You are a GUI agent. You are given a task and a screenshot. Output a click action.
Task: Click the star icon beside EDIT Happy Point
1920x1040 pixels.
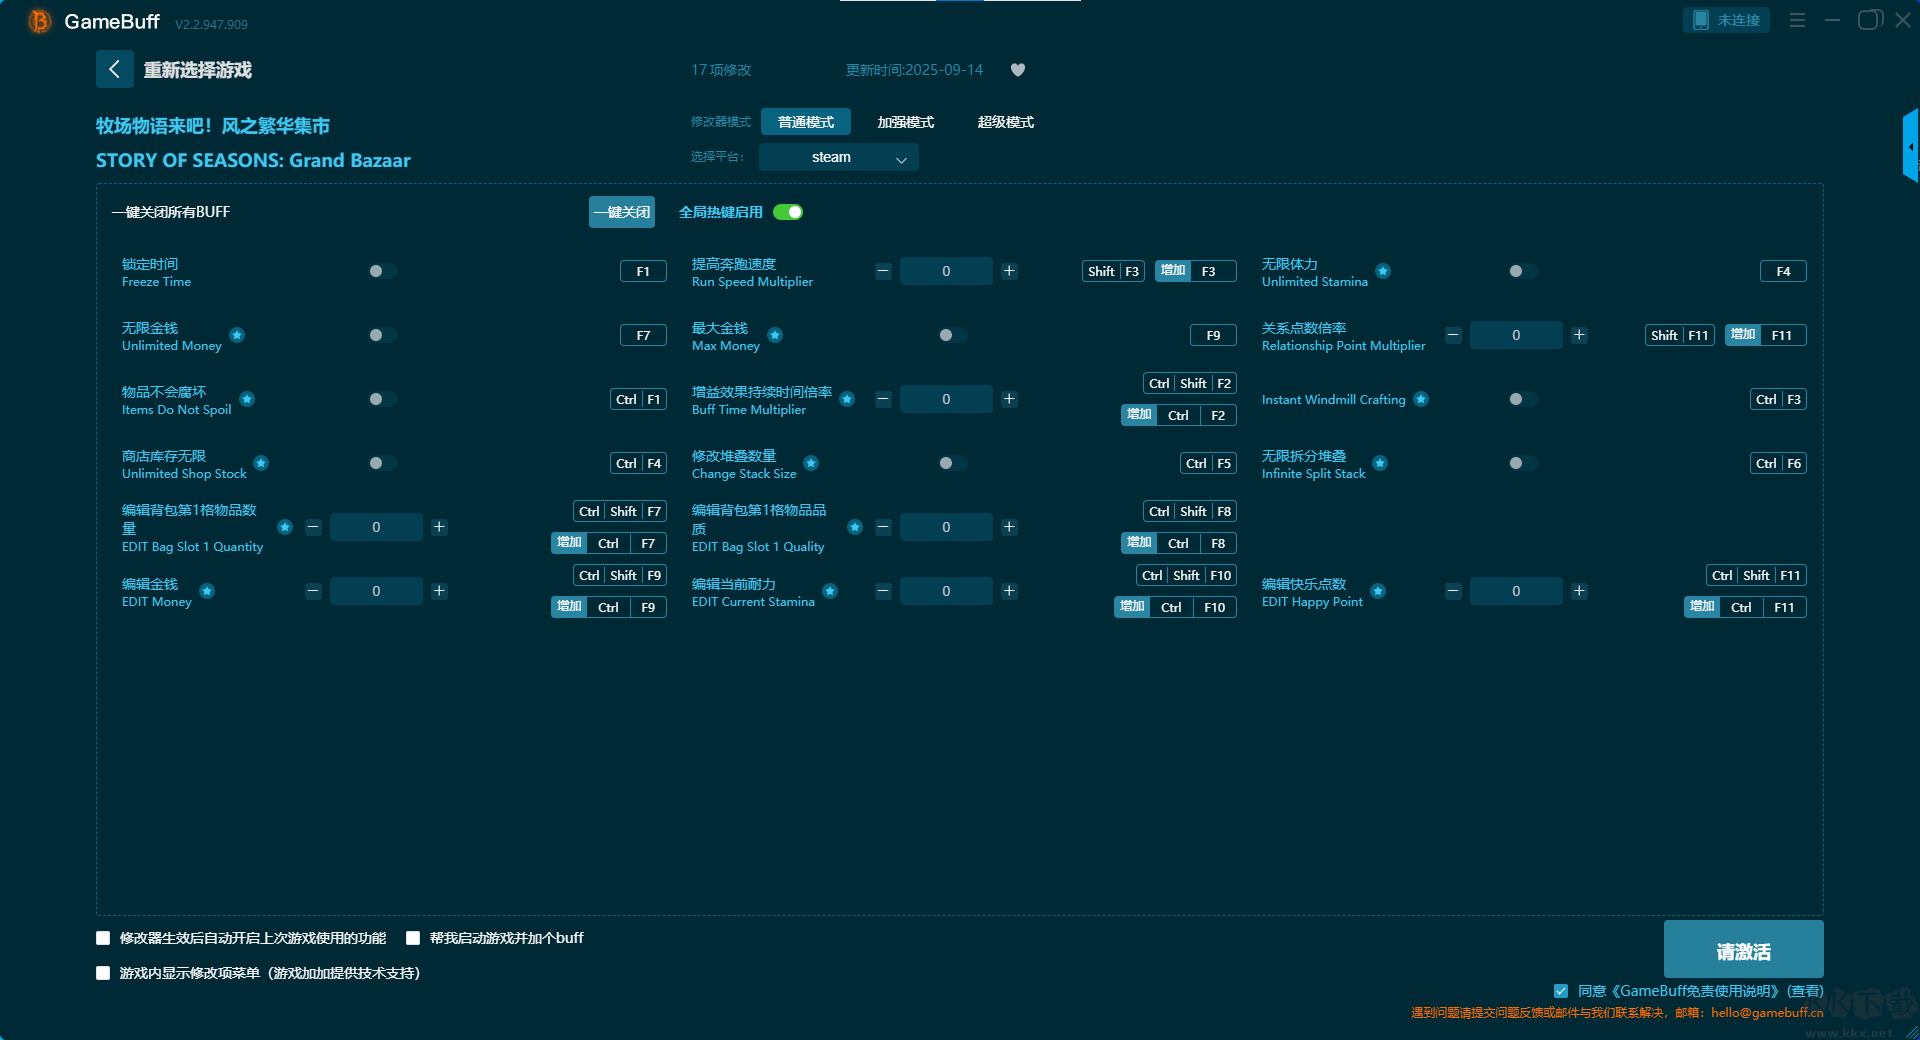(x=1378, y=591)
